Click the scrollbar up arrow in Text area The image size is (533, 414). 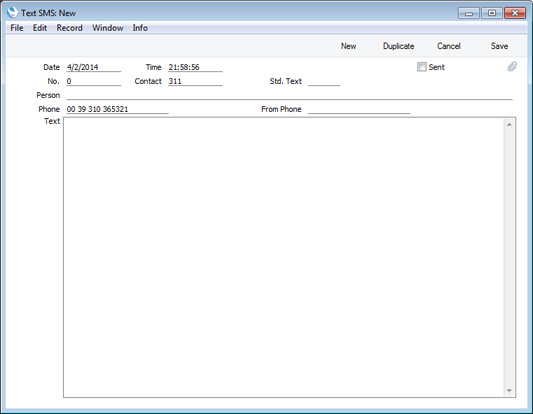click(509, 125)
